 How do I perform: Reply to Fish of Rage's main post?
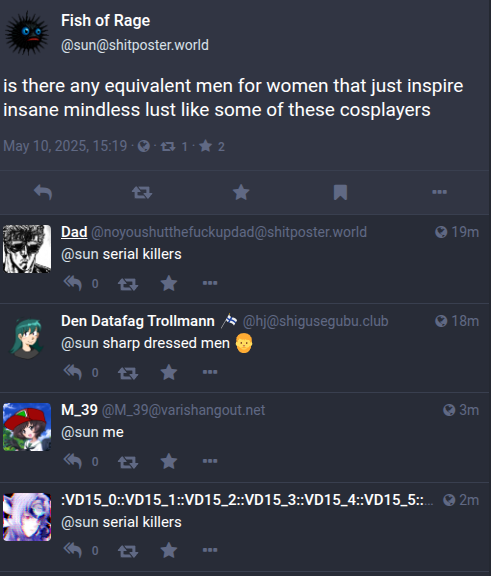click(43, 192)
